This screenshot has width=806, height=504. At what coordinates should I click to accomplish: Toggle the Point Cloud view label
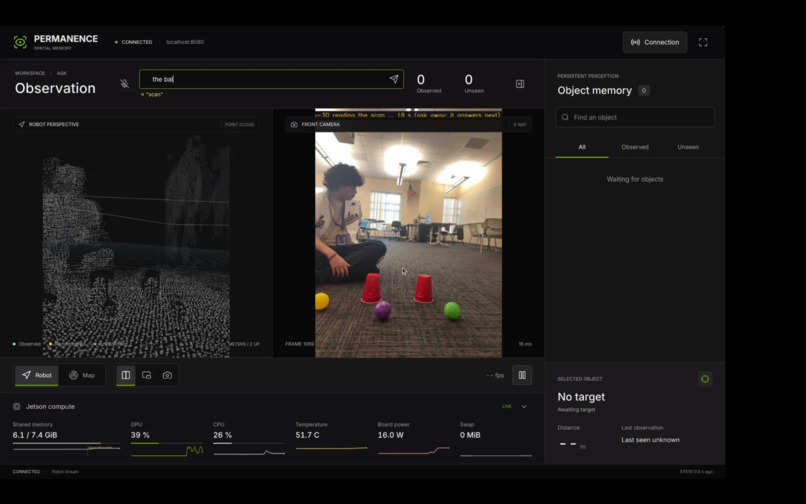tap(239, 124)
